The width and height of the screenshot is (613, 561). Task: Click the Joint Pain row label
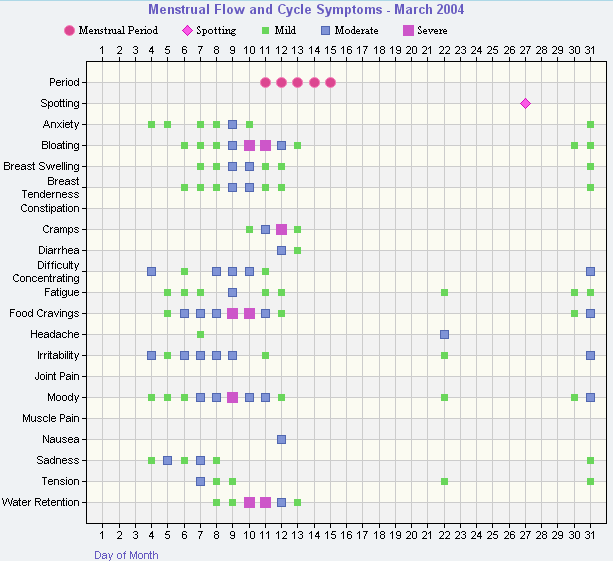(x=56, y=376)
